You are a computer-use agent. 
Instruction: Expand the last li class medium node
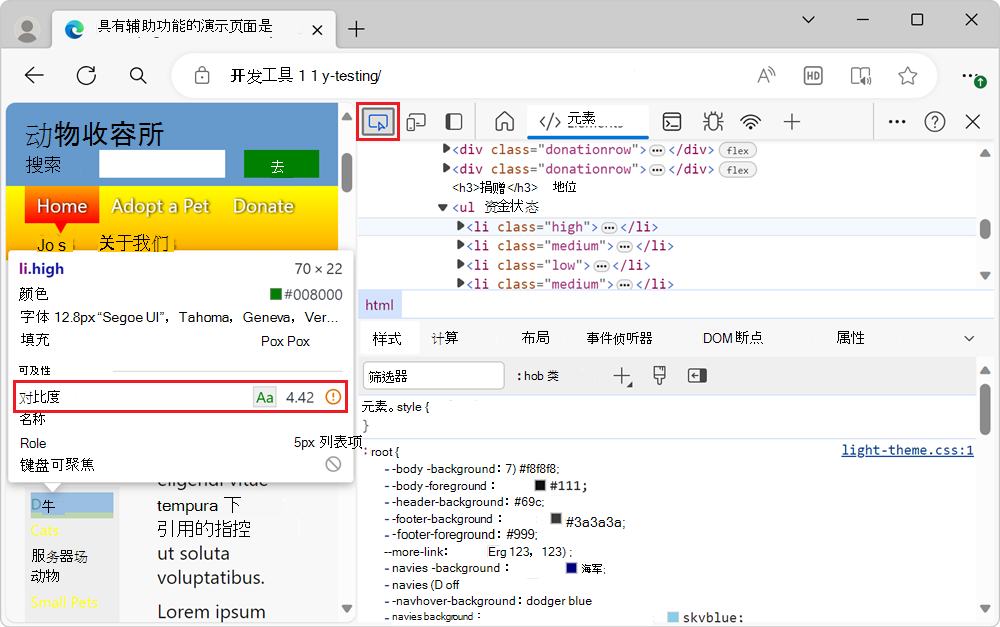460,283
